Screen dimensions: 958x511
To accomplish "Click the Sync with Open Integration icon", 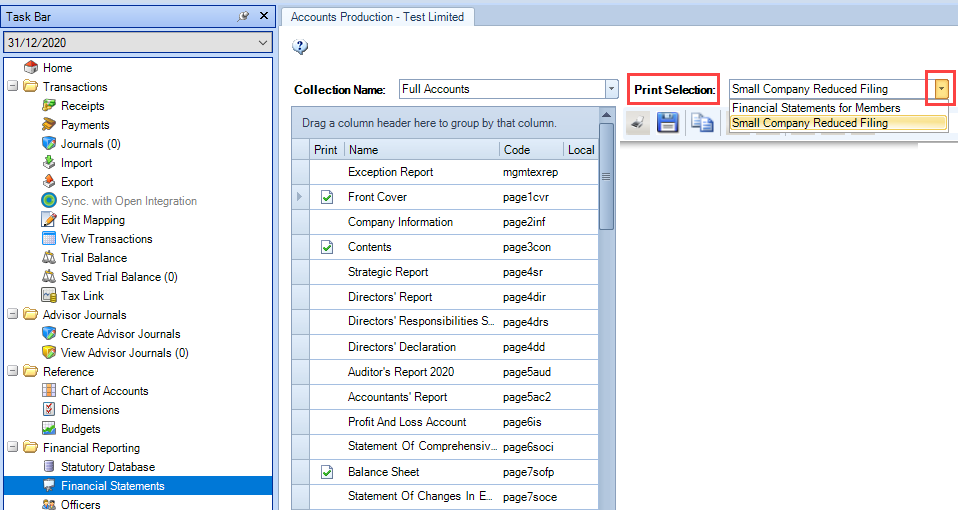I will click(x=49, y=200).
